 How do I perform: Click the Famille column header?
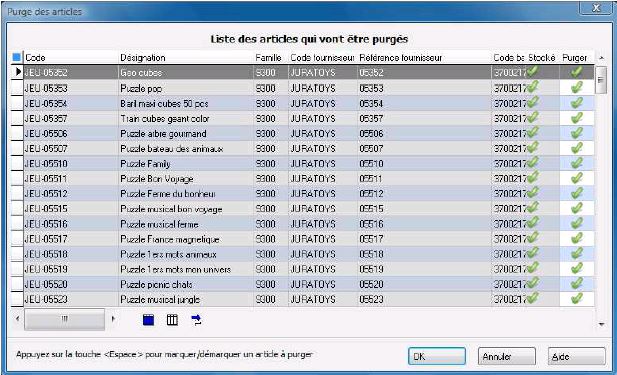coord(271,57)
